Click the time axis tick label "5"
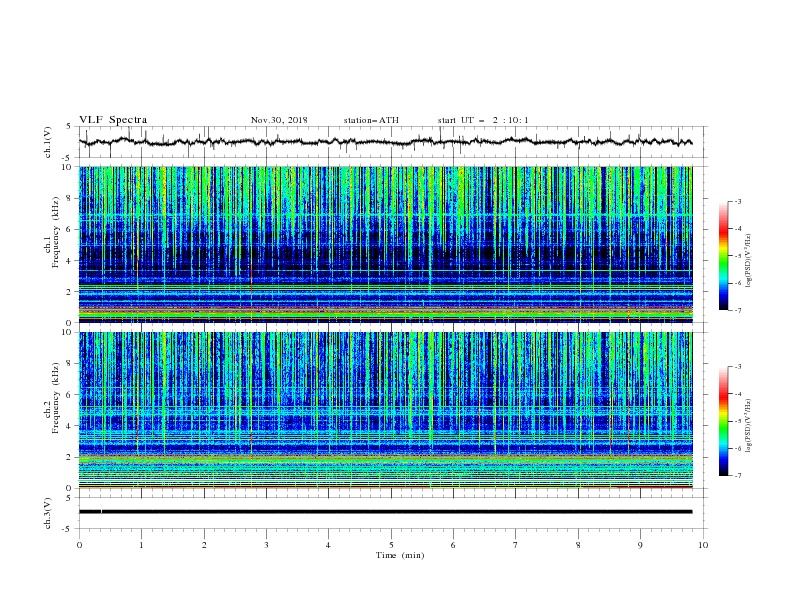792x612 pixels. [x=391, y=545]
